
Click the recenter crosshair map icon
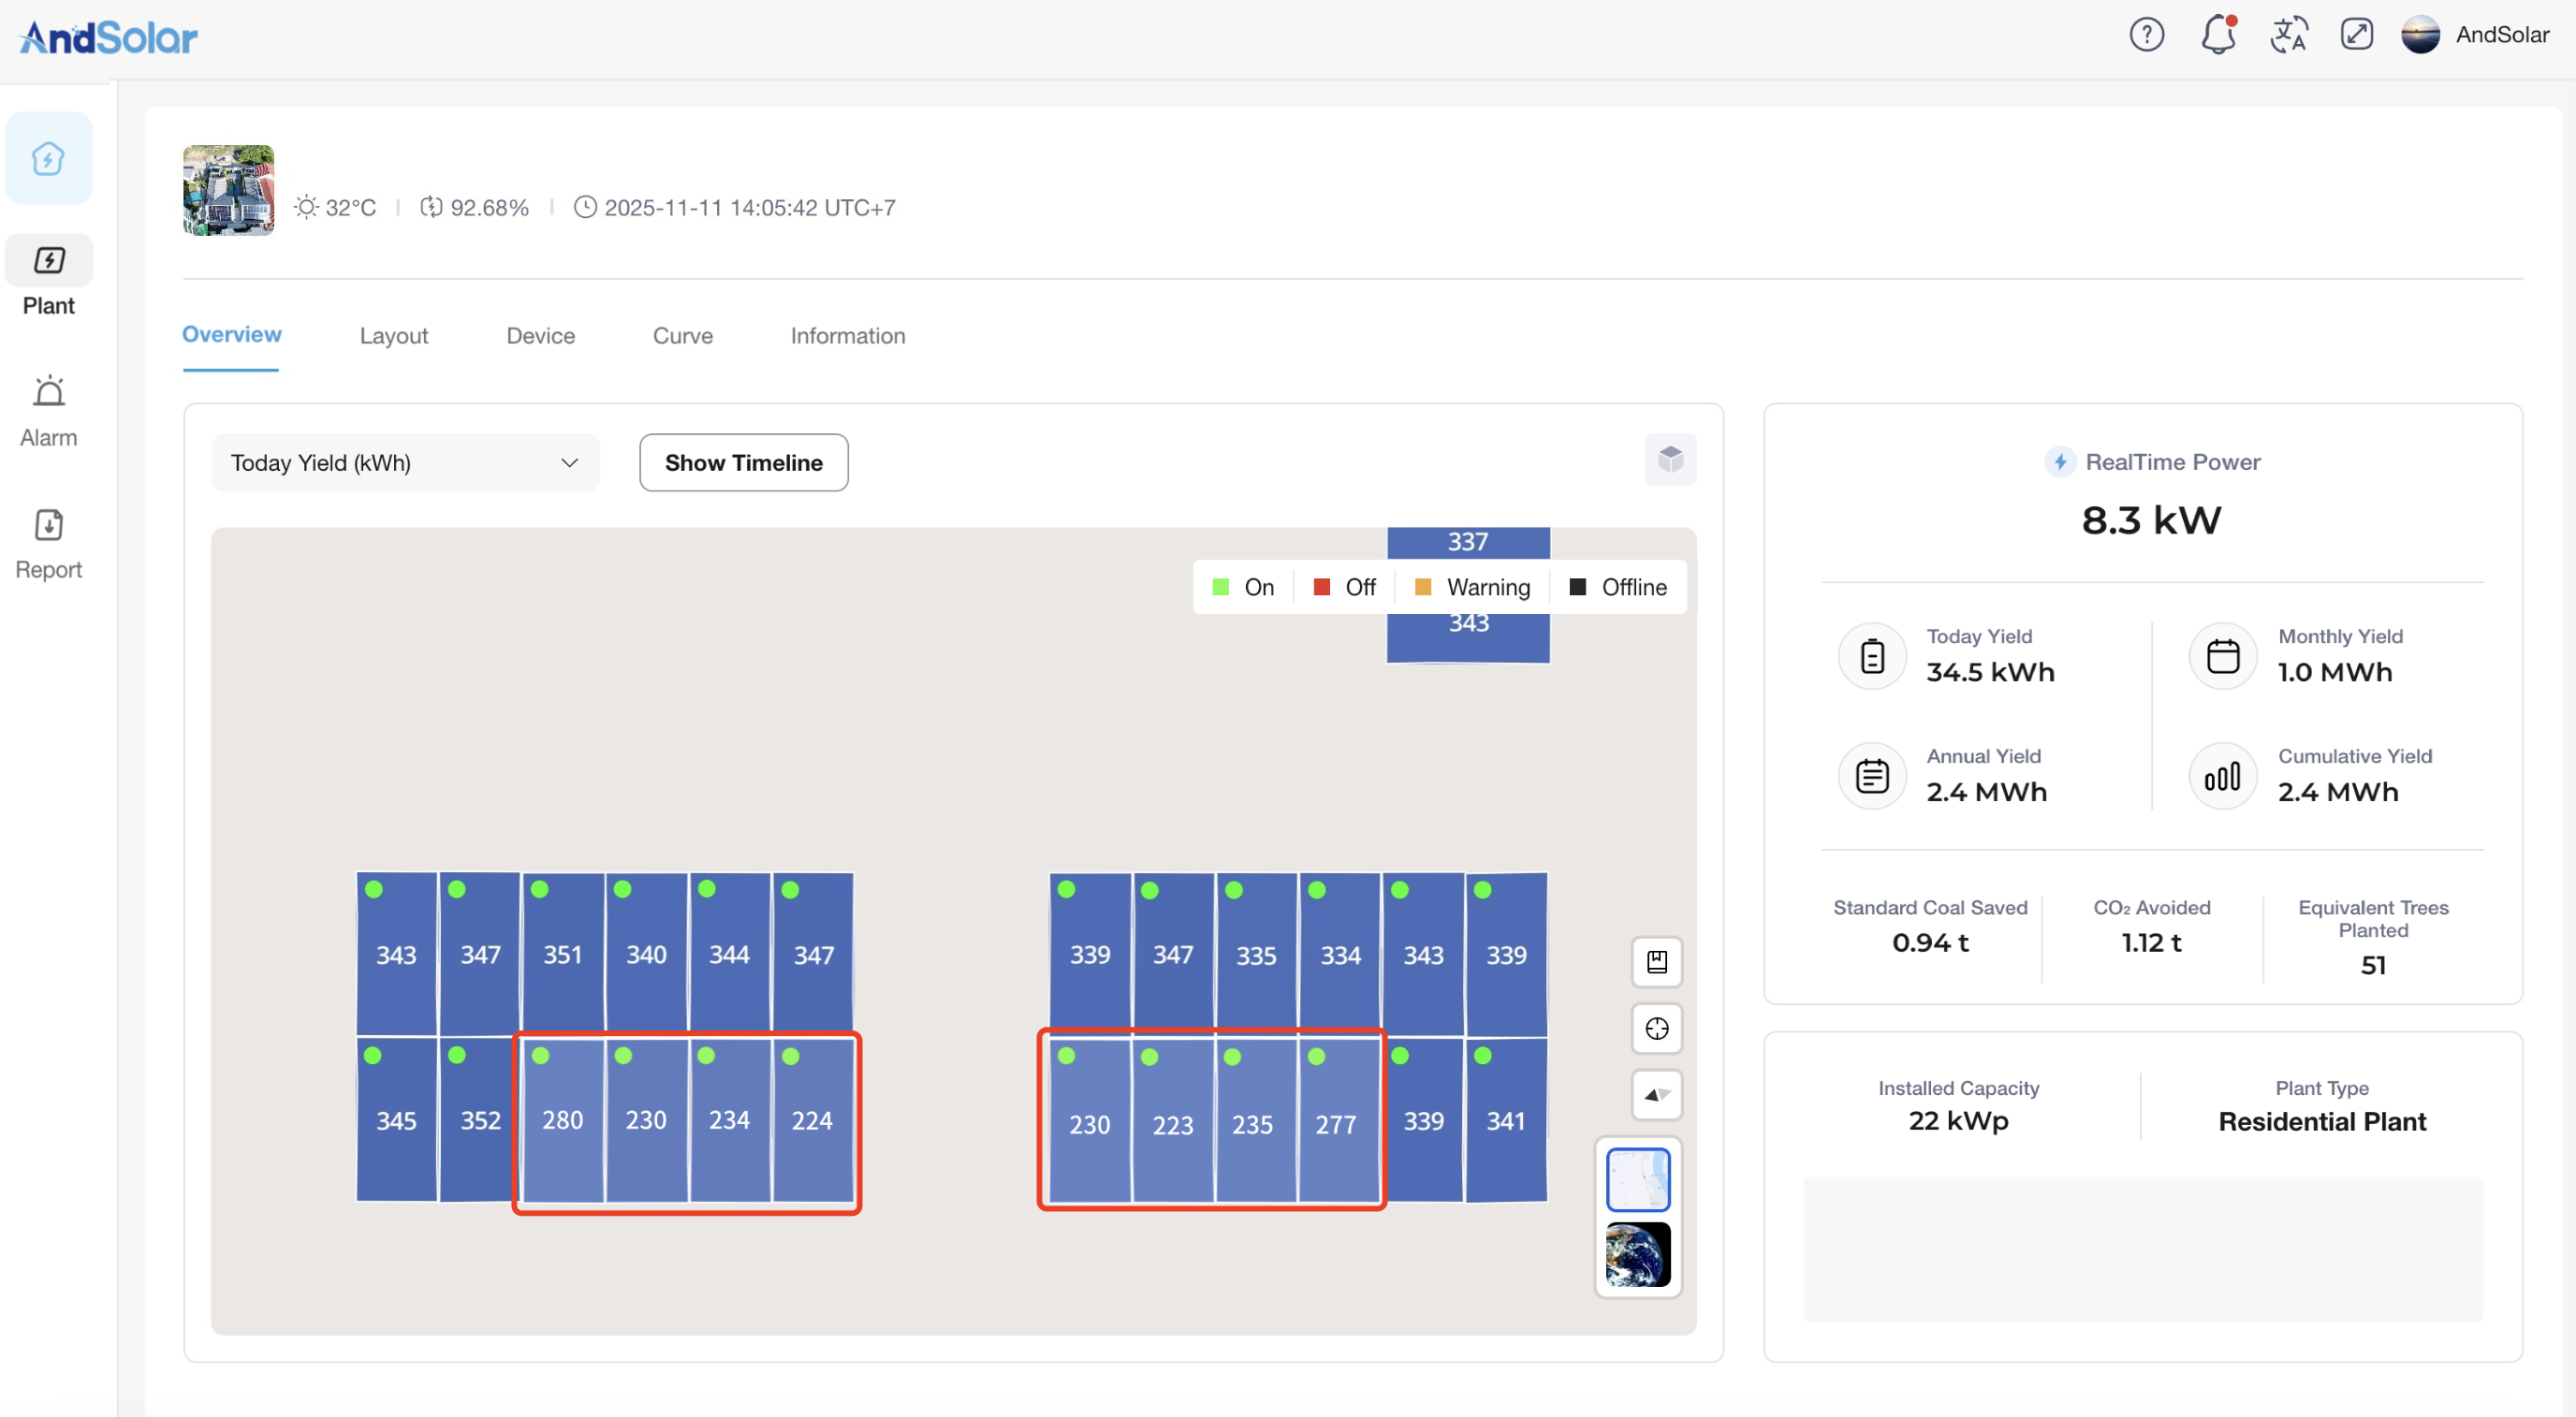tap(1656, 1028)
